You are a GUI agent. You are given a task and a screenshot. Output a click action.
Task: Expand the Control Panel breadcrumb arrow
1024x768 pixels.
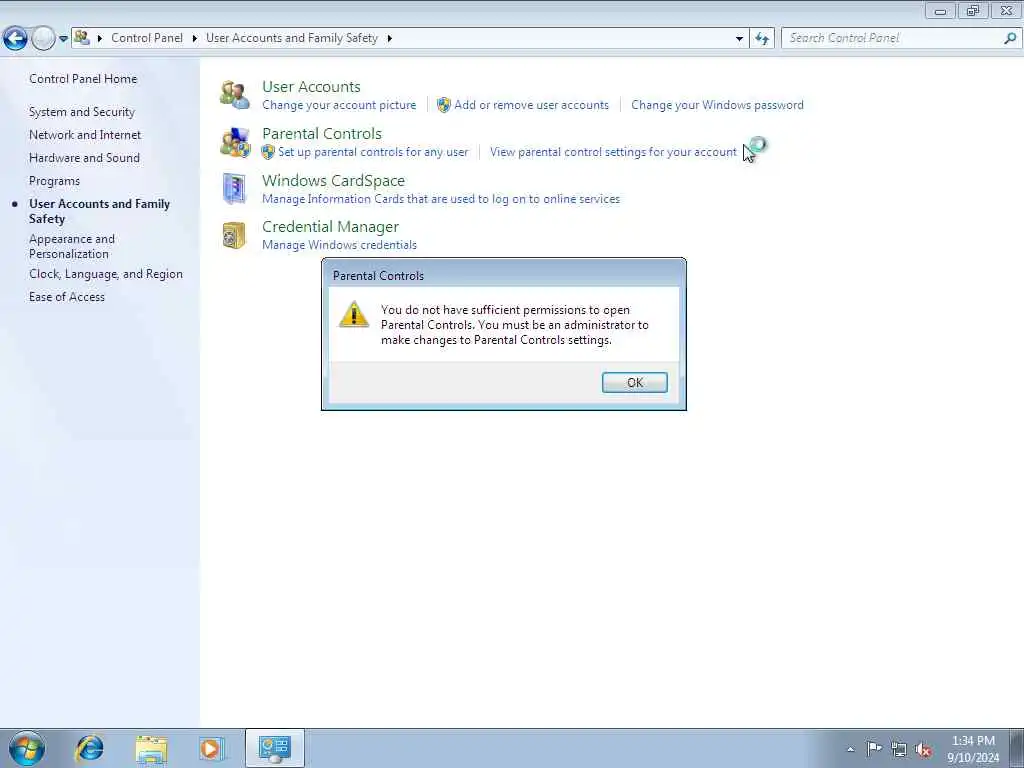(195, 39)
